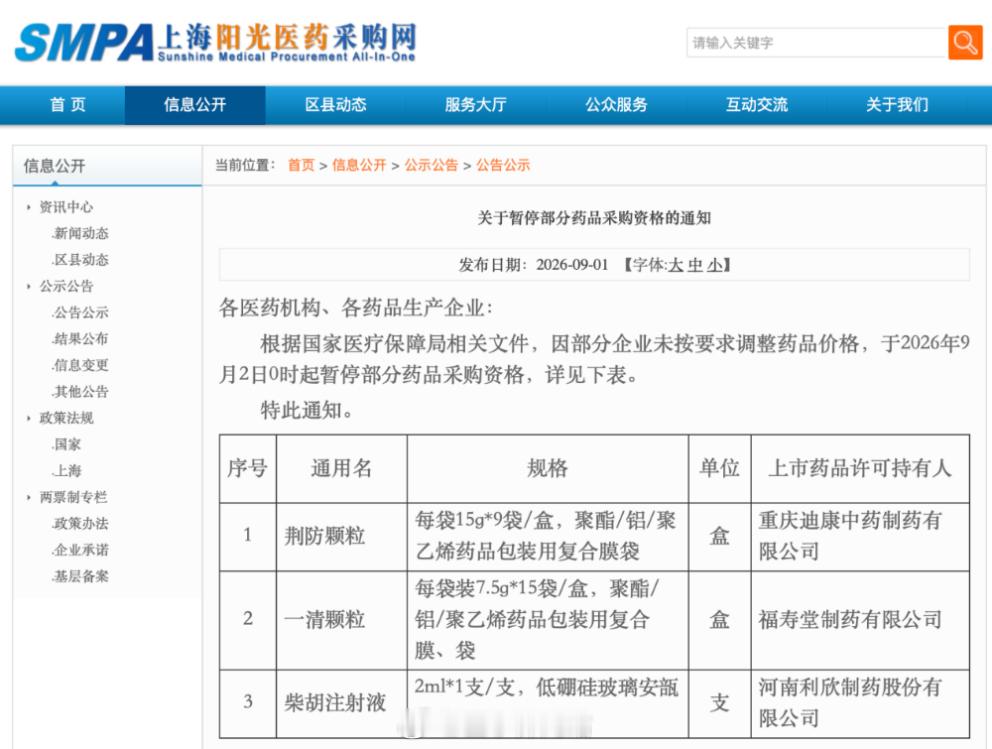This screenshot has width=992, height=749.
Task: Click the 上市药品许可持有人 column header
Action: pyautogui.click(x=860, y=469)
